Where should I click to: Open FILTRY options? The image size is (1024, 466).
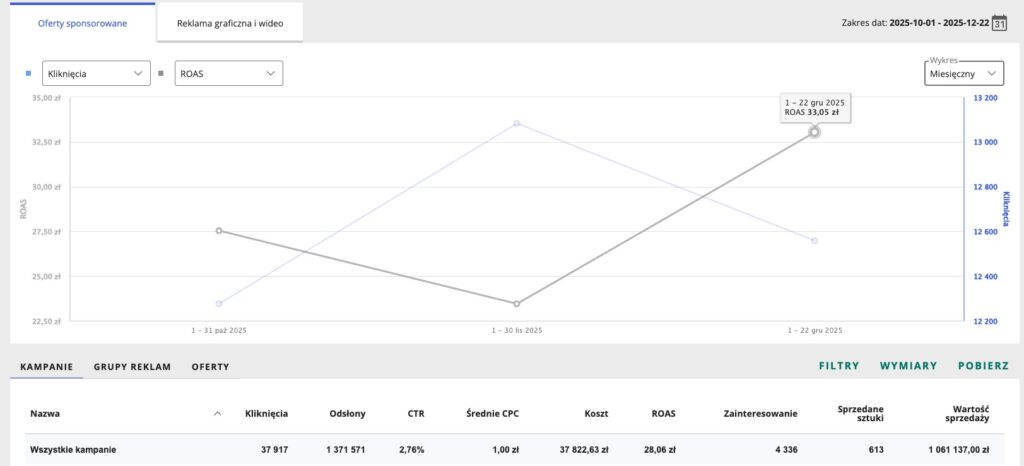(839, 366)
